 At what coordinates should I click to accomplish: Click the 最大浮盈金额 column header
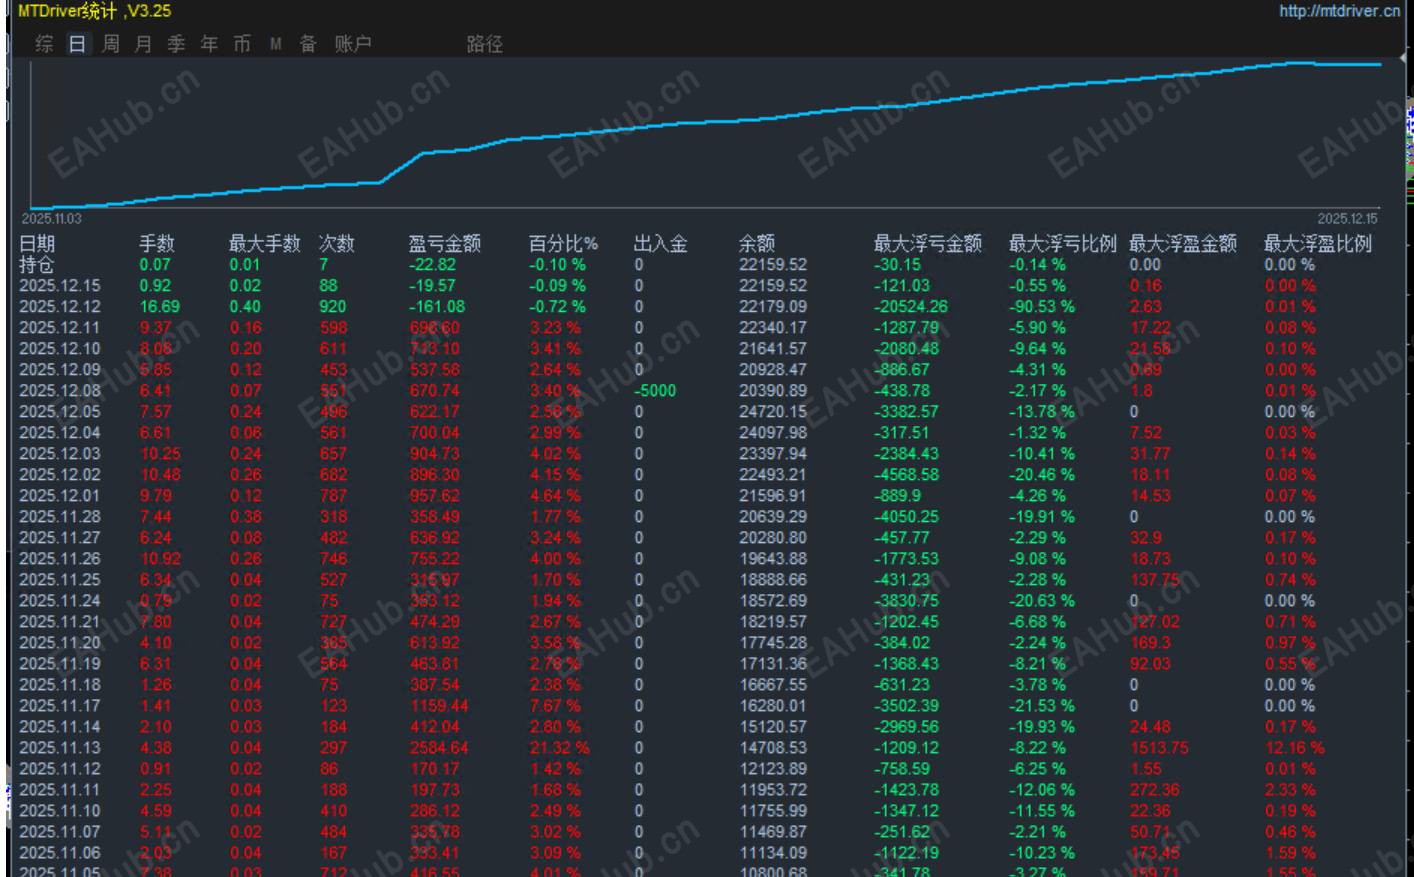(x=1183, y=243)
